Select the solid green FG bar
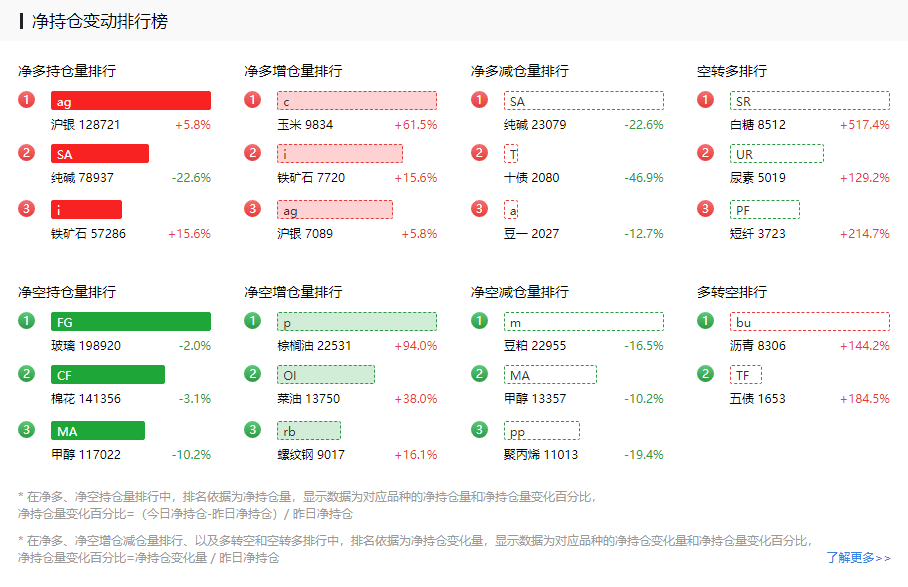Viewport: 908px width, 587px height. pos(131,322)
